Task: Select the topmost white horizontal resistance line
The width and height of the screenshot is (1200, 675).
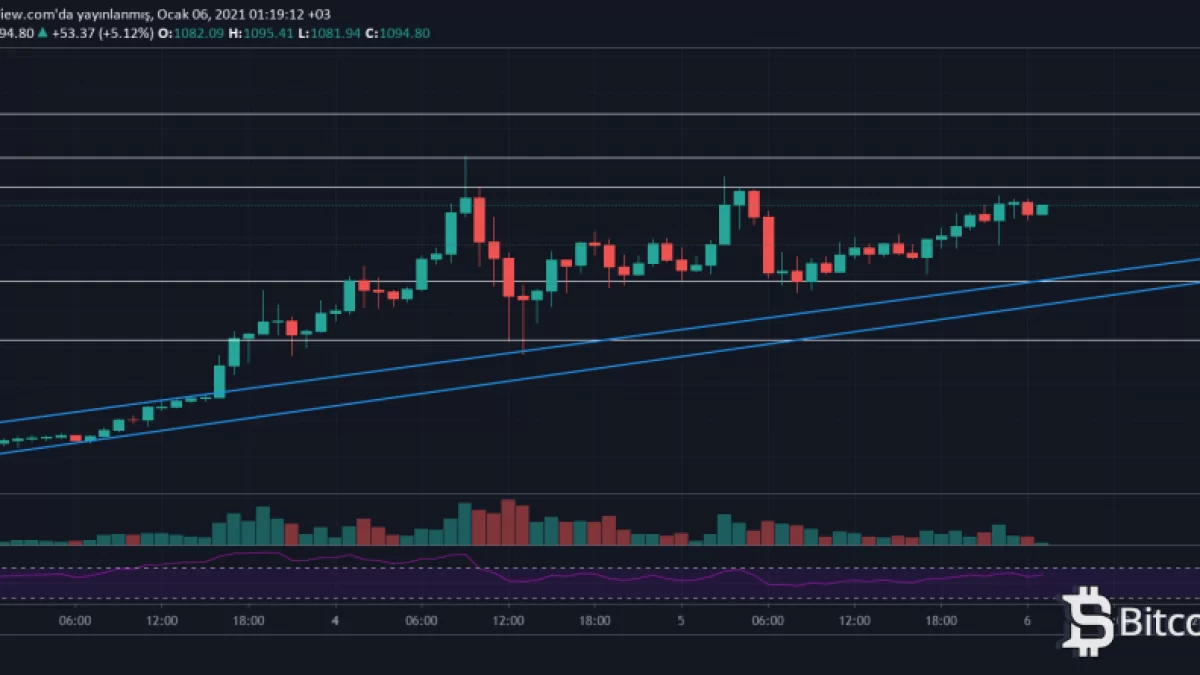Action: (600, 114)
